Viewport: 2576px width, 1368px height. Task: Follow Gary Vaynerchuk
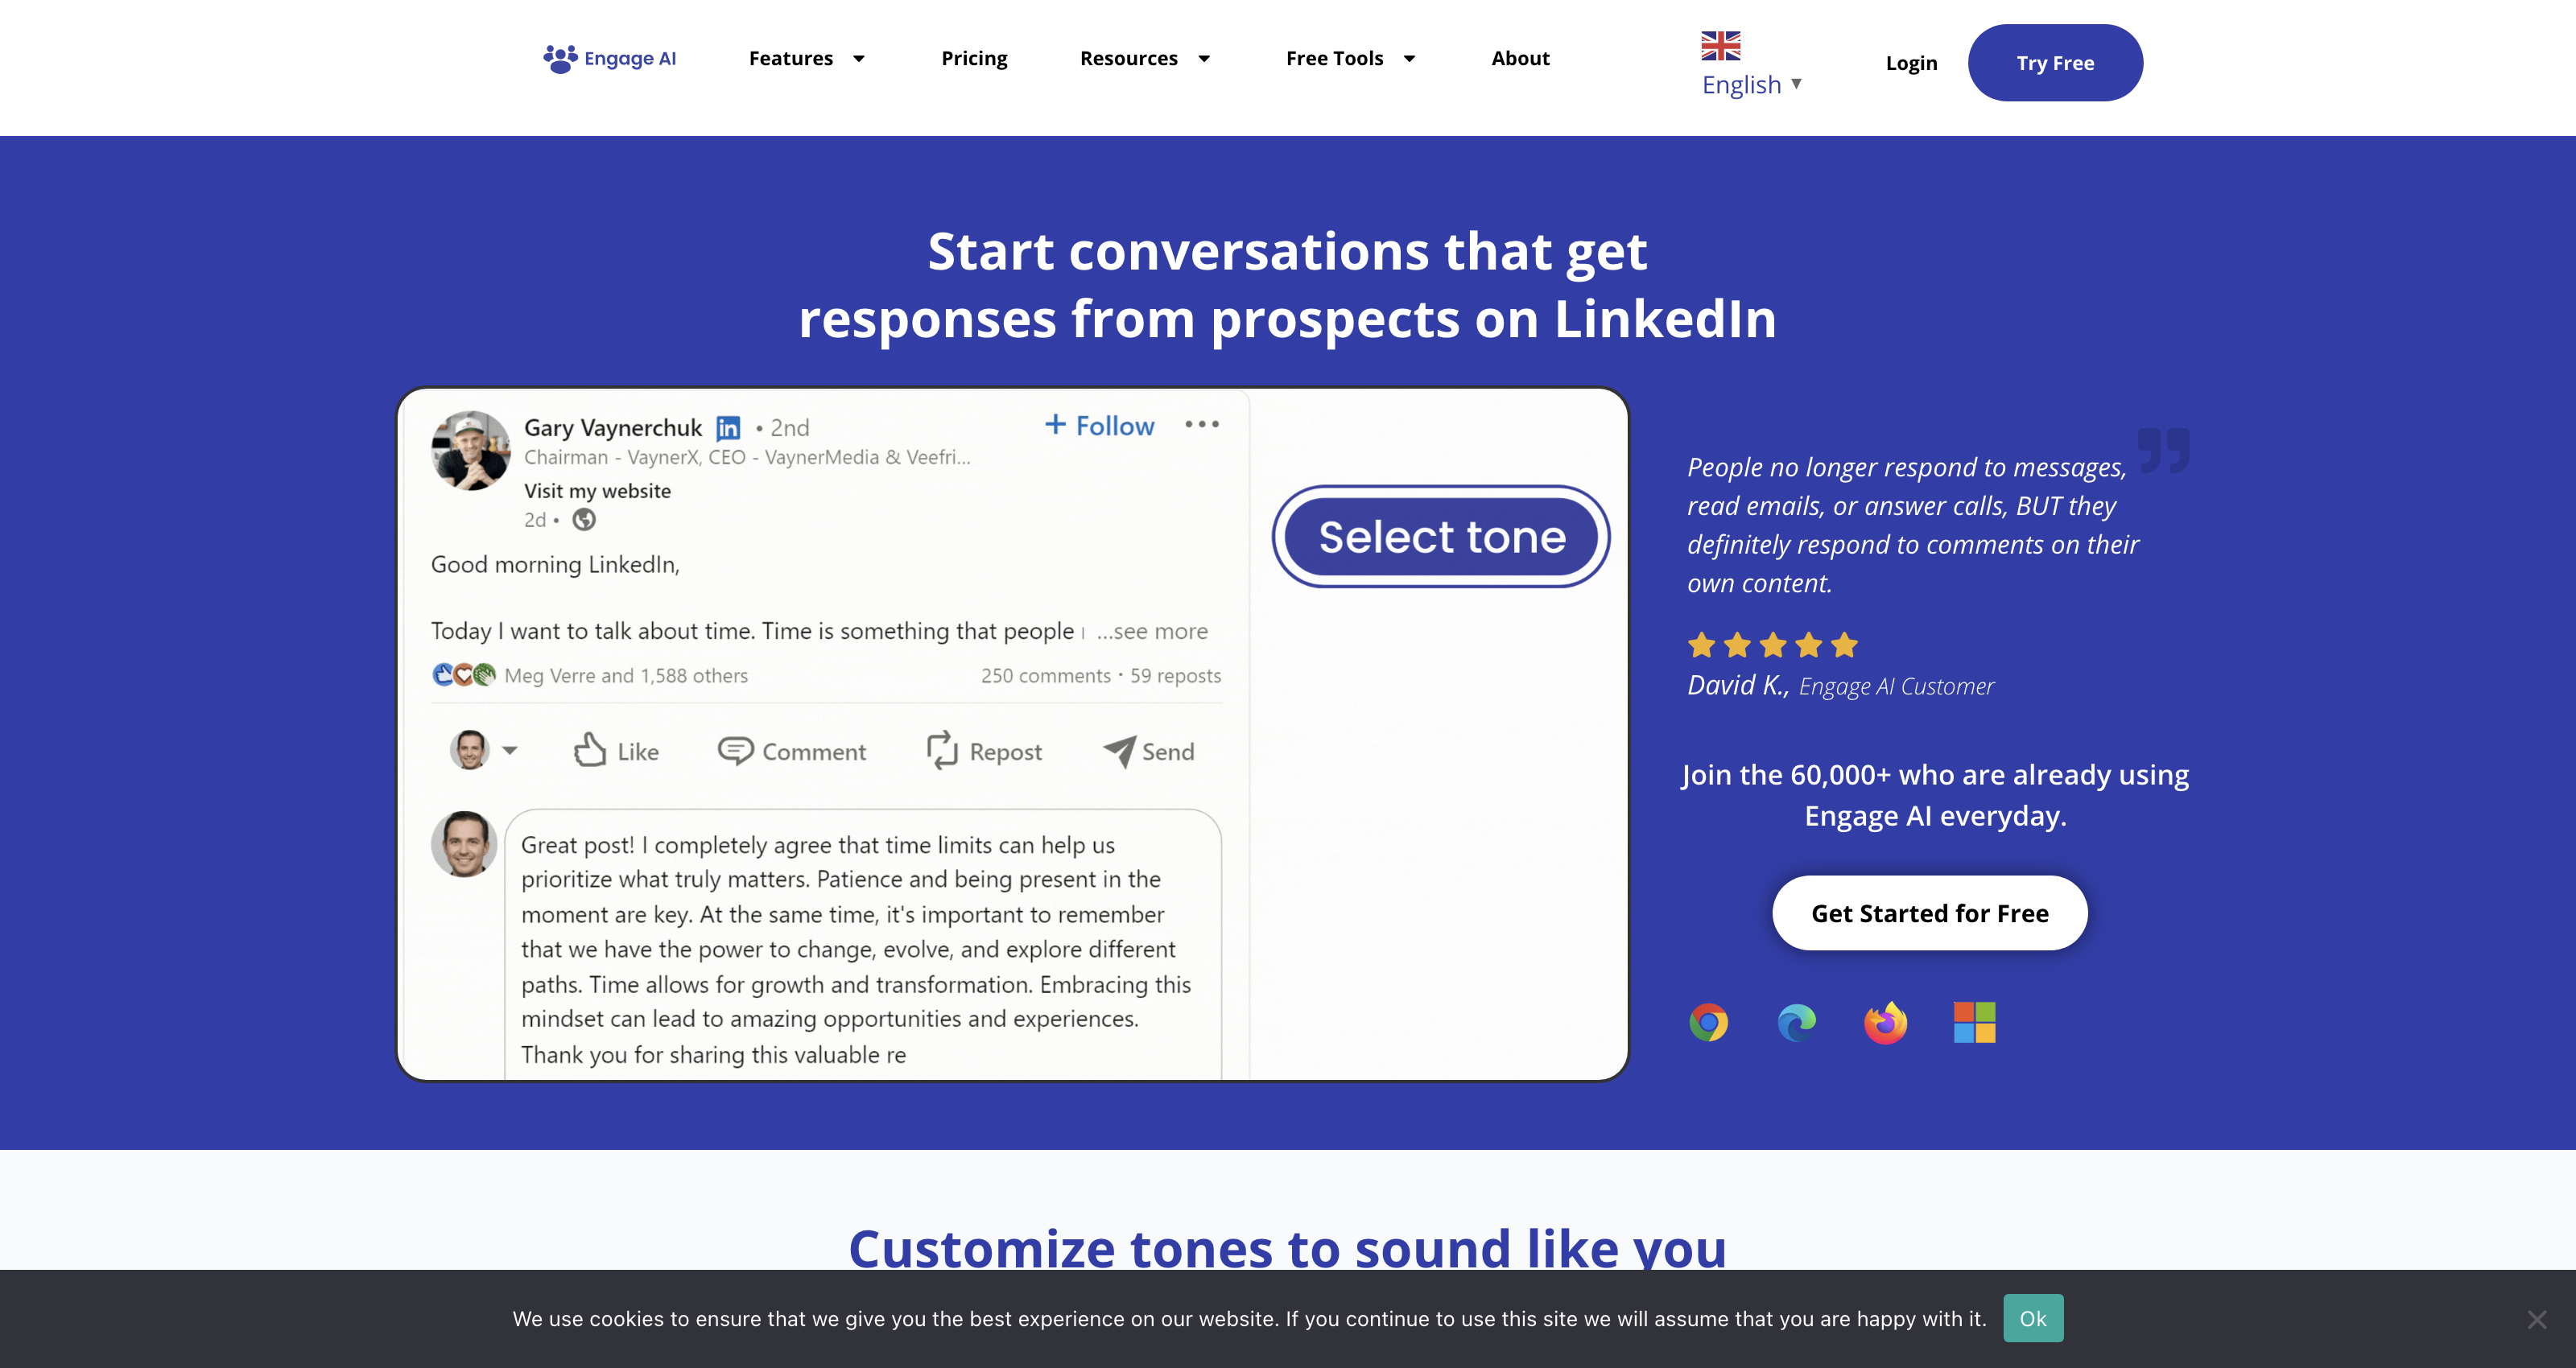1099,426
